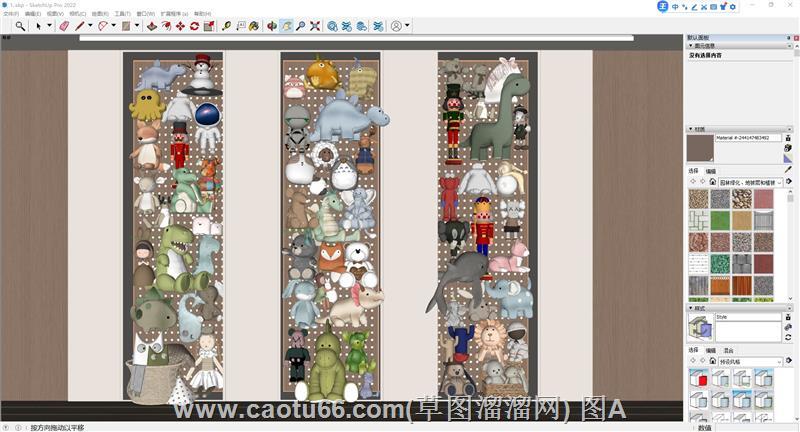Expand the Rectangle tool dropdown arrow
This screenshot has height=432, width=800.
(x=137, y=26)
